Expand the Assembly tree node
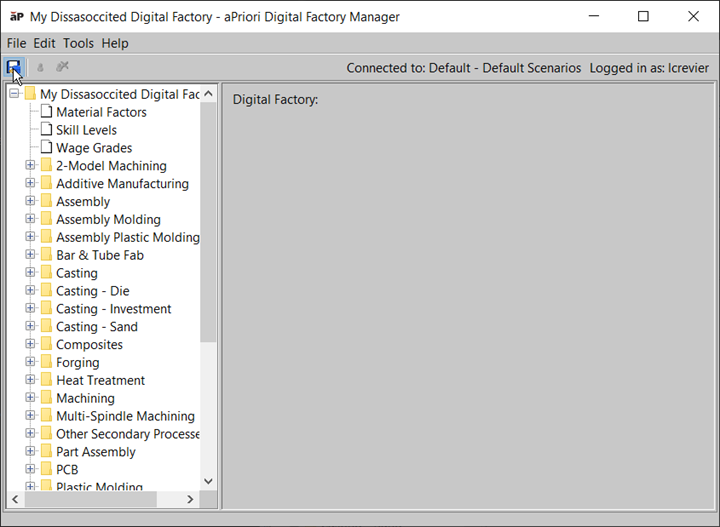720x527 pixels. 30,201
